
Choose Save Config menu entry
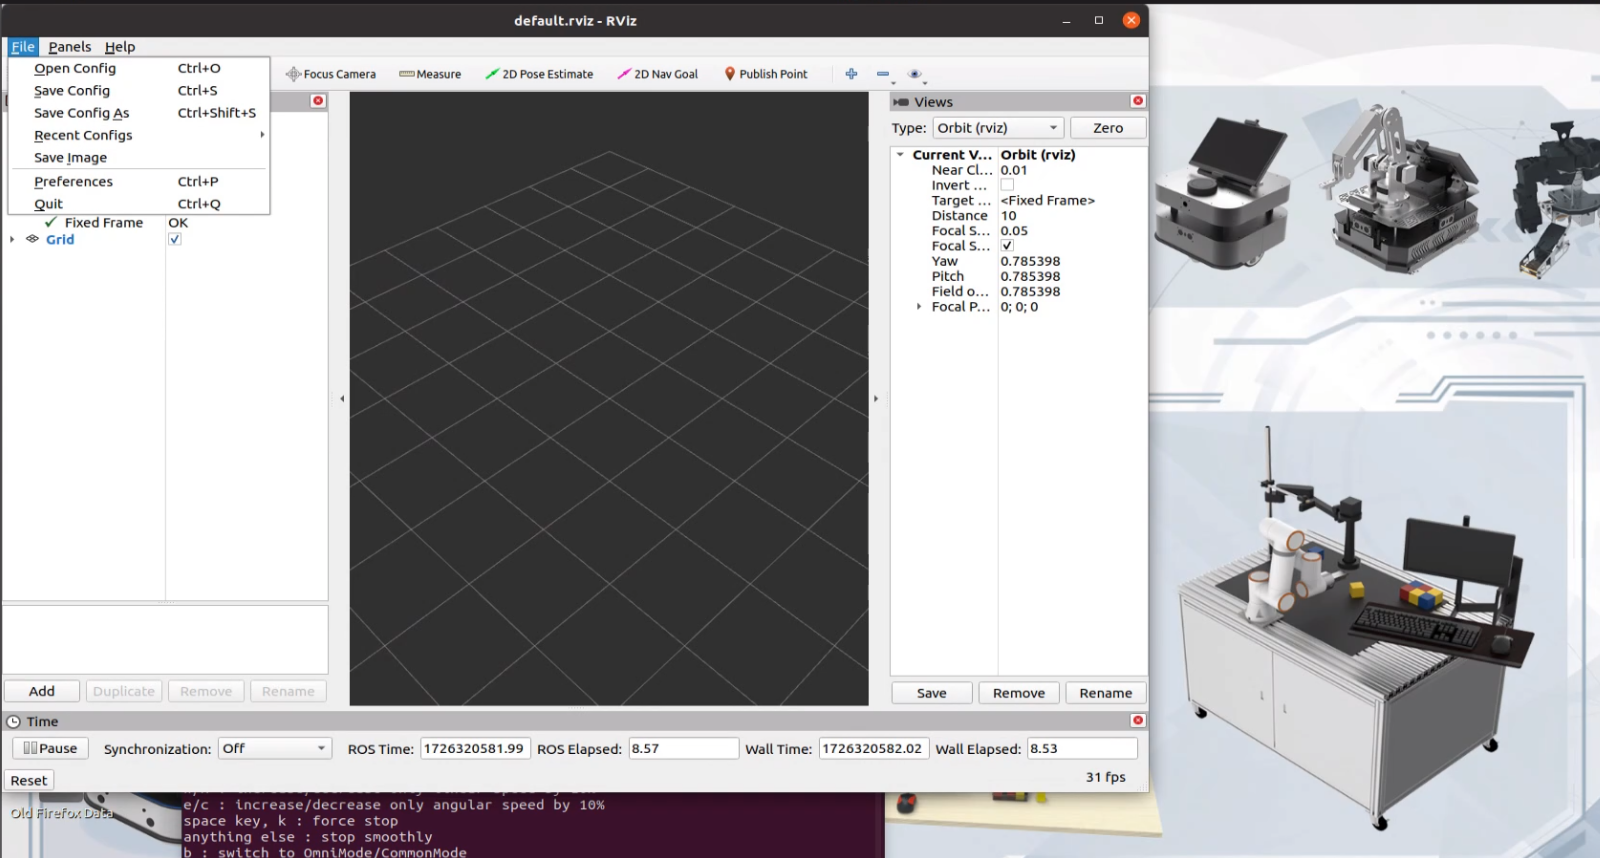point(138,90)
